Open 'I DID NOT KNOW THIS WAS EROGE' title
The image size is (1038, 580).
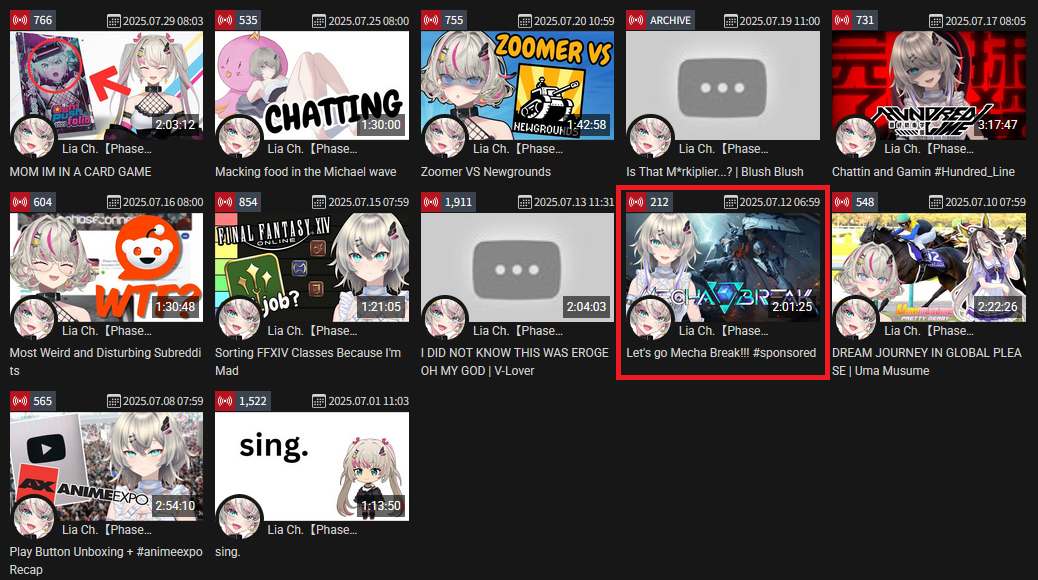coord(514,362)
